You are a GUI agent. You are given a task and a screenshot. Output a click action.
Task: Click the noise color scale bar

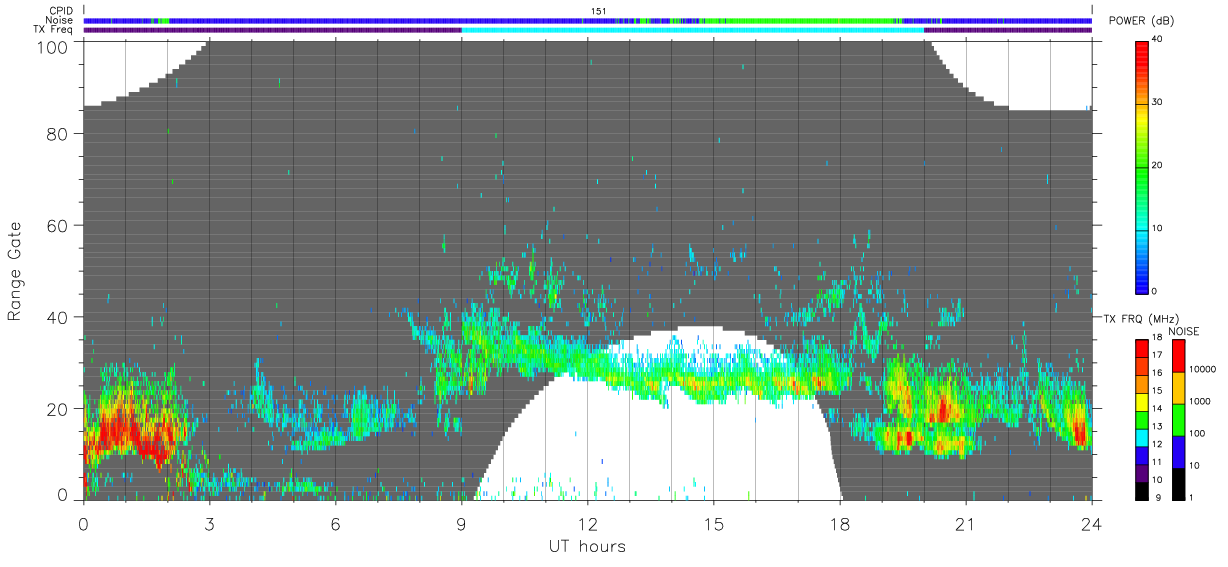[x=1179, y=419]
